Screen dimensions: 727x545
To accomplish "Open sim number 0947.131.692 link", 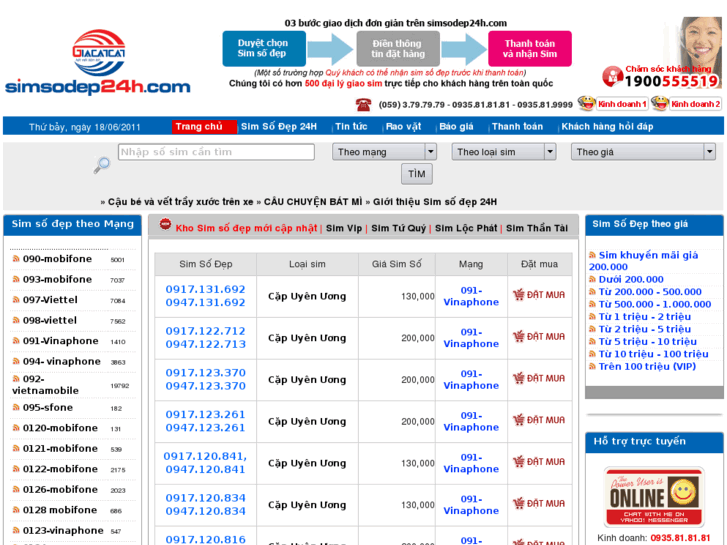I will [205, 302].
